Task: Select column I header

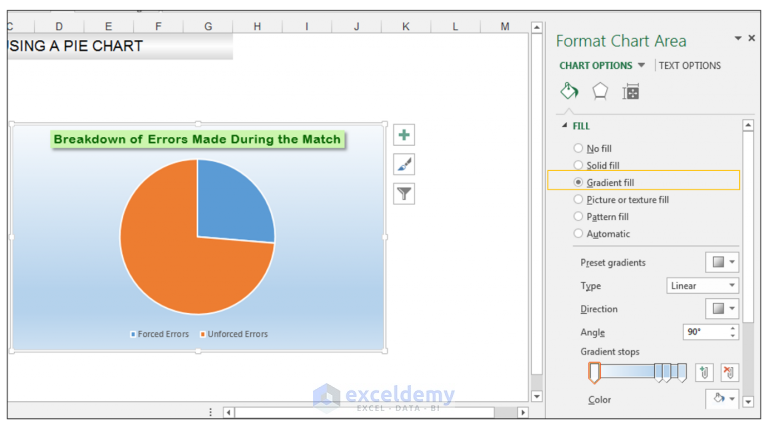Action: (x=307, y=26)
